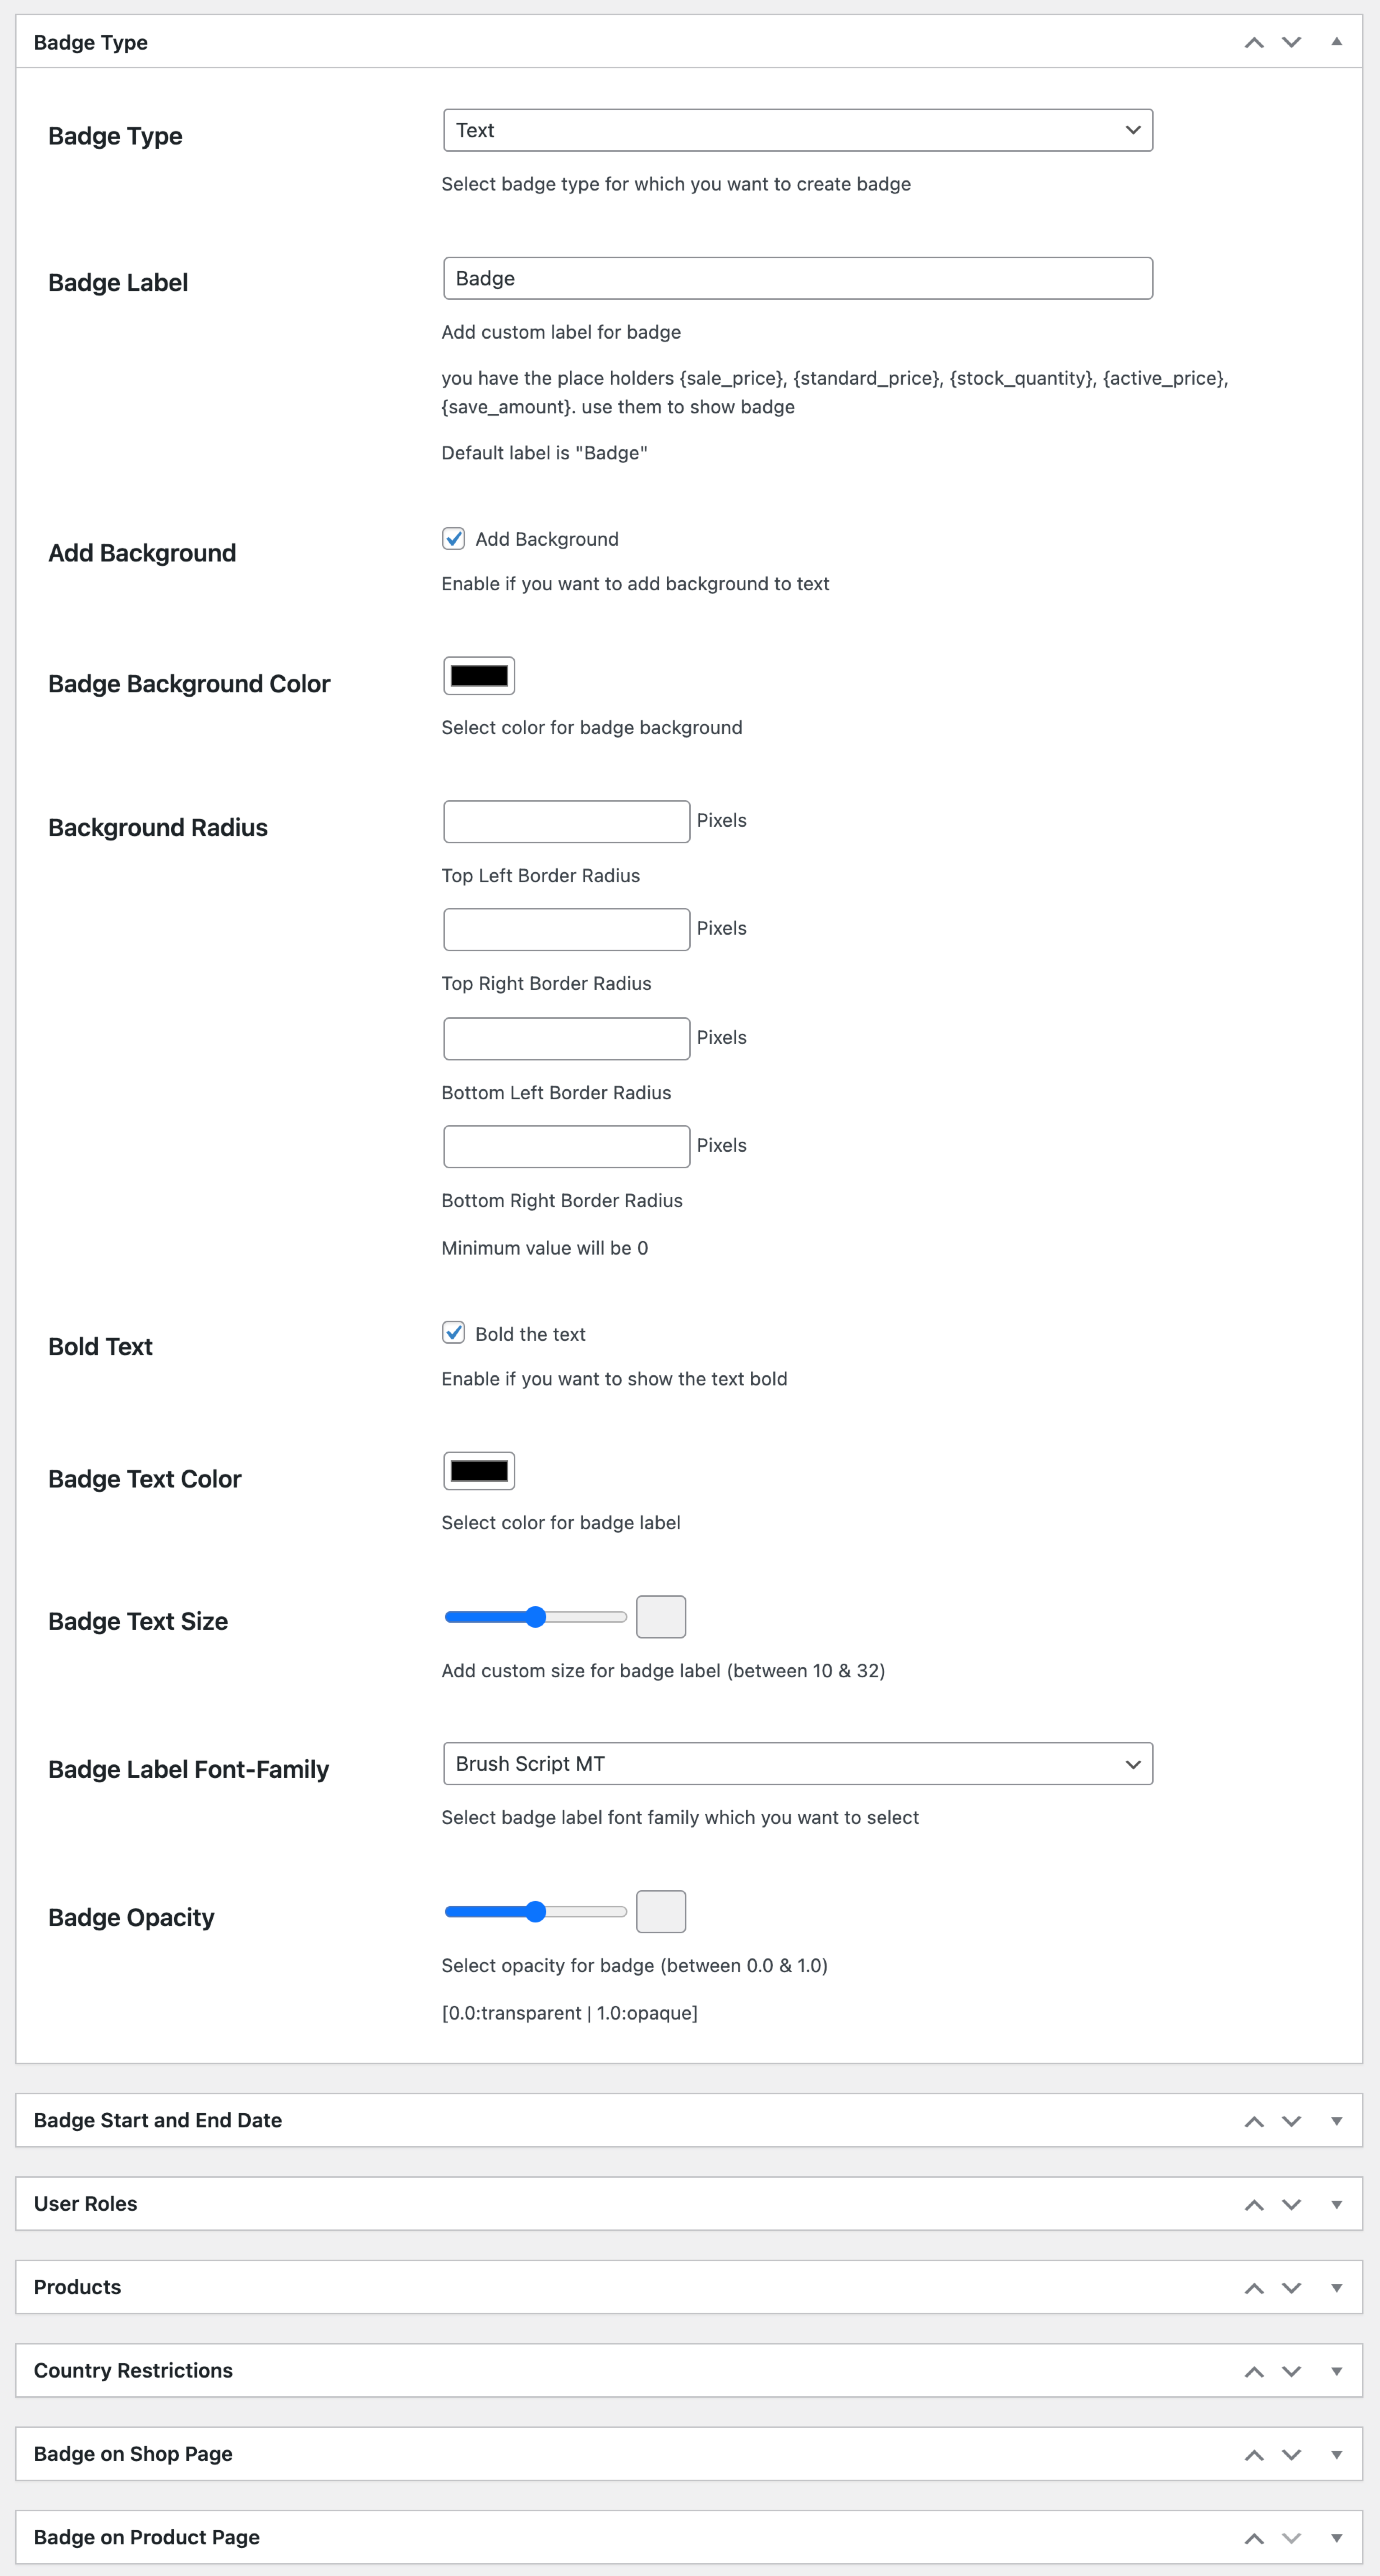Move the Badge Type section up
Image resolution: width=1380 pixels, height=2576 pixels.
[x=1253, y=42]
